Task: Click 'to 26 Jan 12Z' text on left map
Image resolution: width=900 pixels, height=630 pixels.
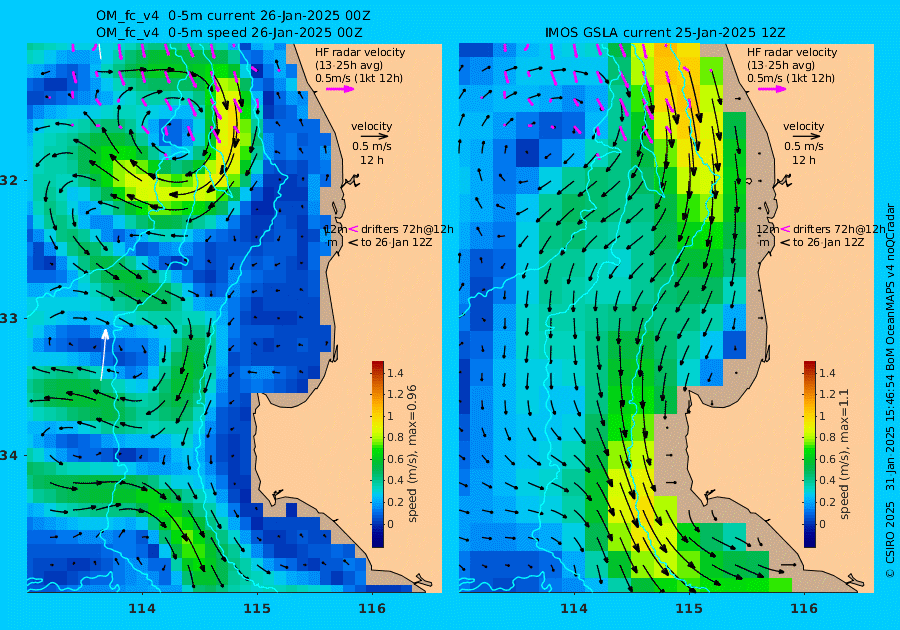Action: (396, 242)
